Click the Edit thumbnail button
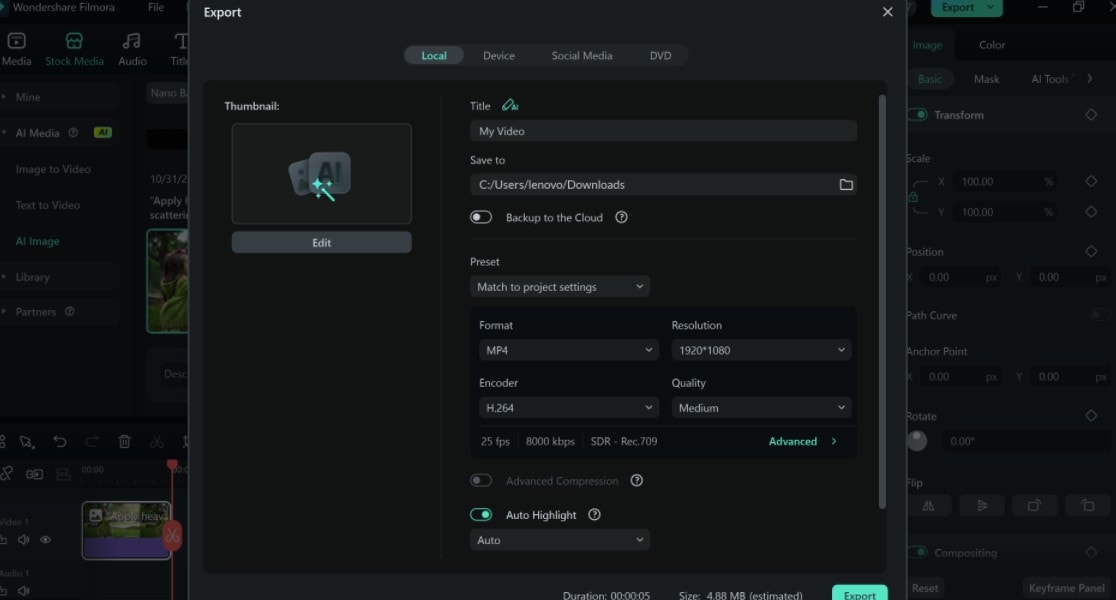This screenshot has height=600, width=1116. pyautogui.click(x=321, y=243)
